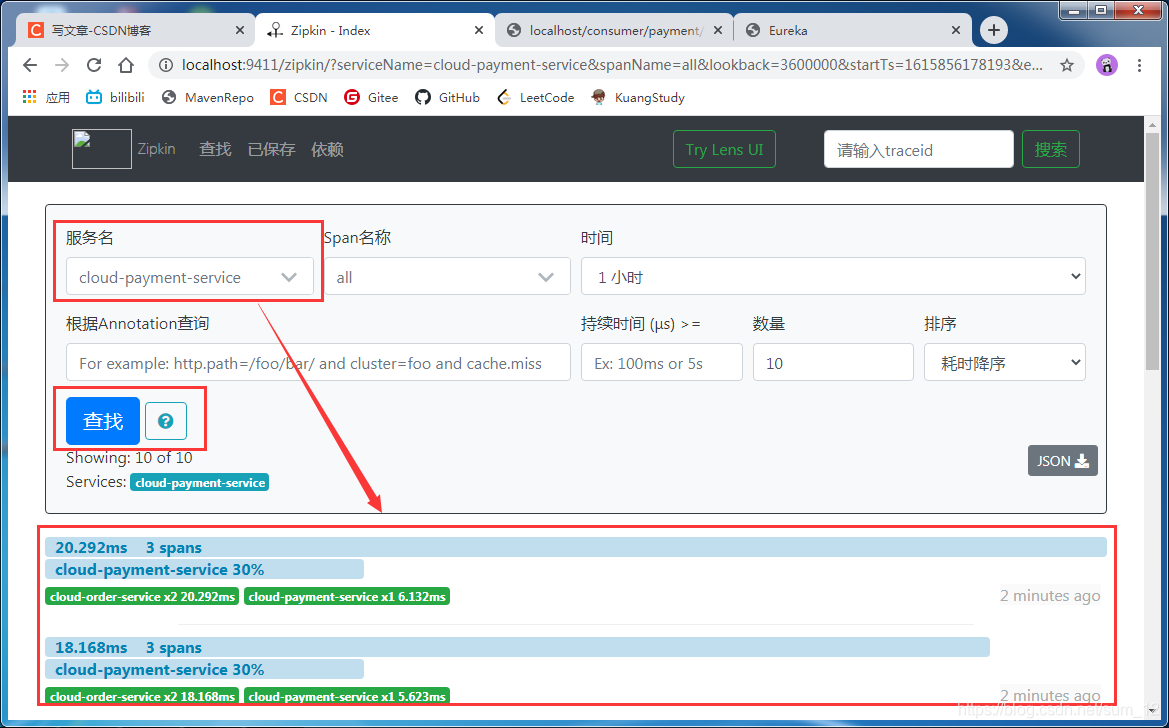Open the 18.168ms 3 spans trace
1169x728 pixels.
pyautogui.click(x=517, y=647)
